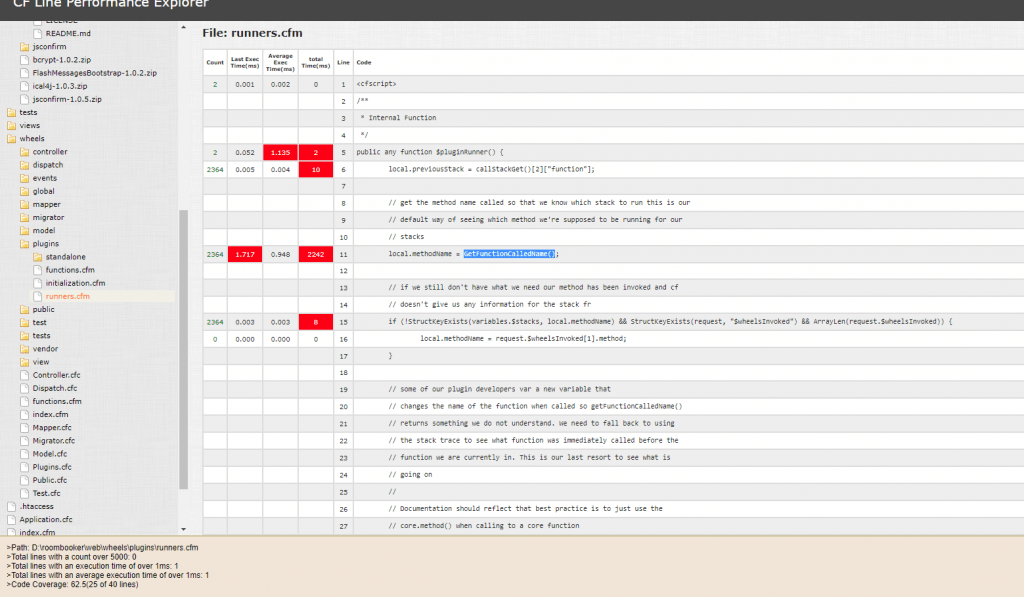Click the mapper folder icon
The width and height of the screenshot is (1024, 597).
[24, 204]
